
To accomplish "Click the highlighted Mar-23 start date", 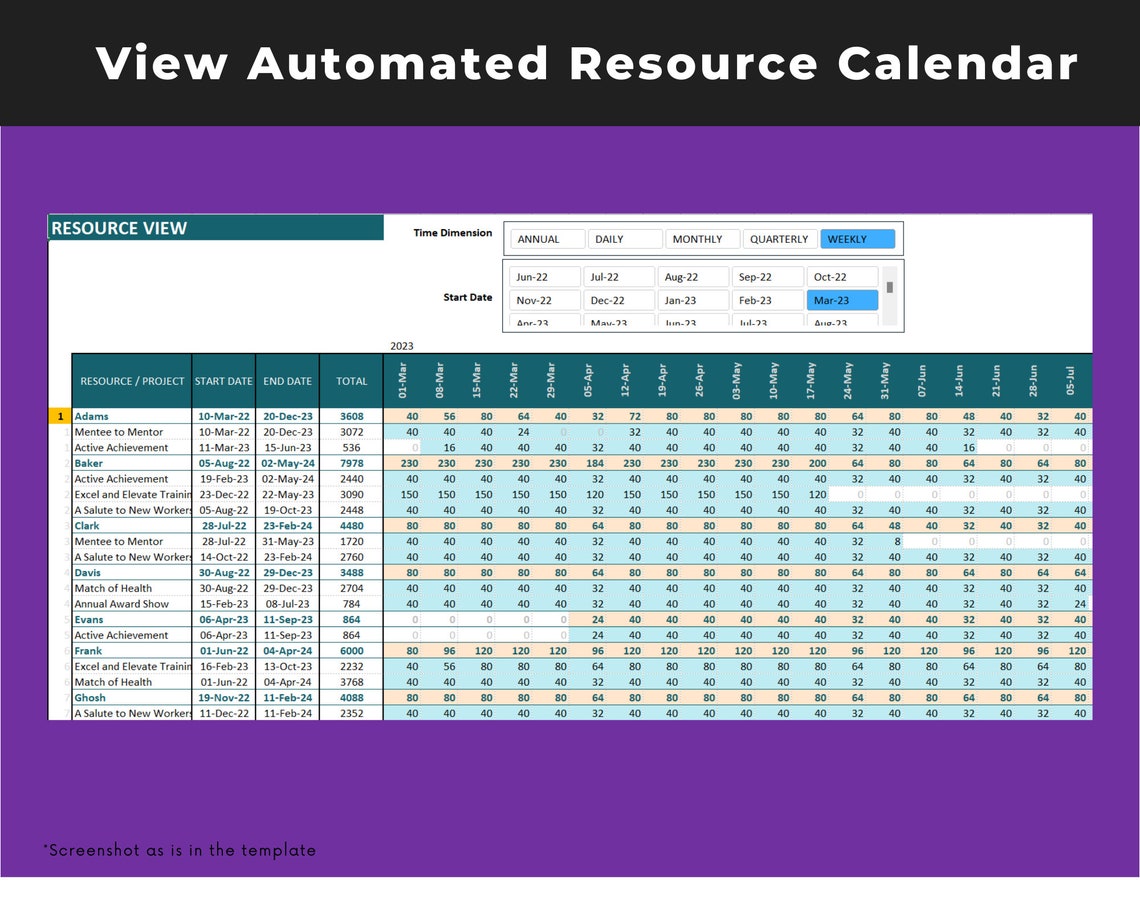I will point(842,300).
